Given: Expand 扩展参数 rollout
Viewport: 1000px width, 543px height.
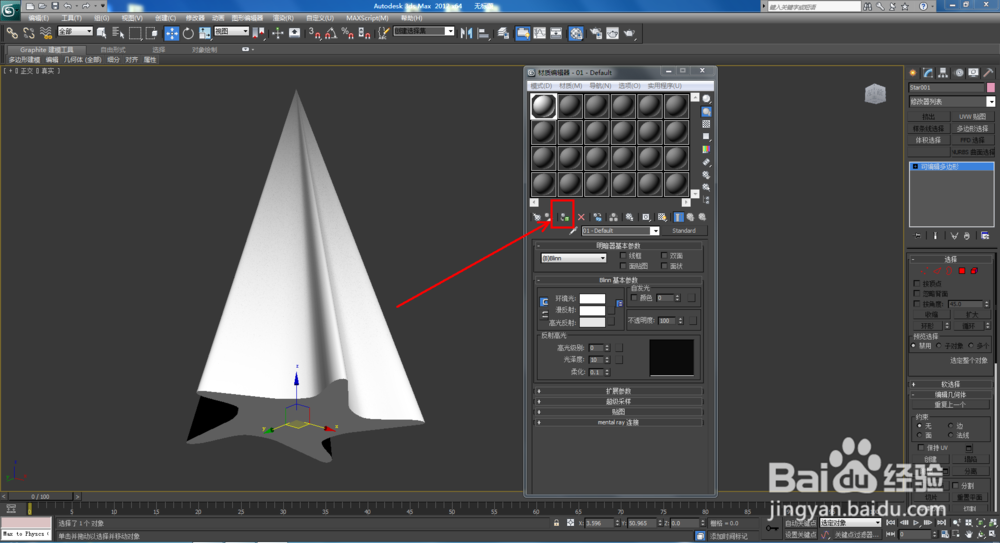Looking at the screenshot, I should [618, 391].
